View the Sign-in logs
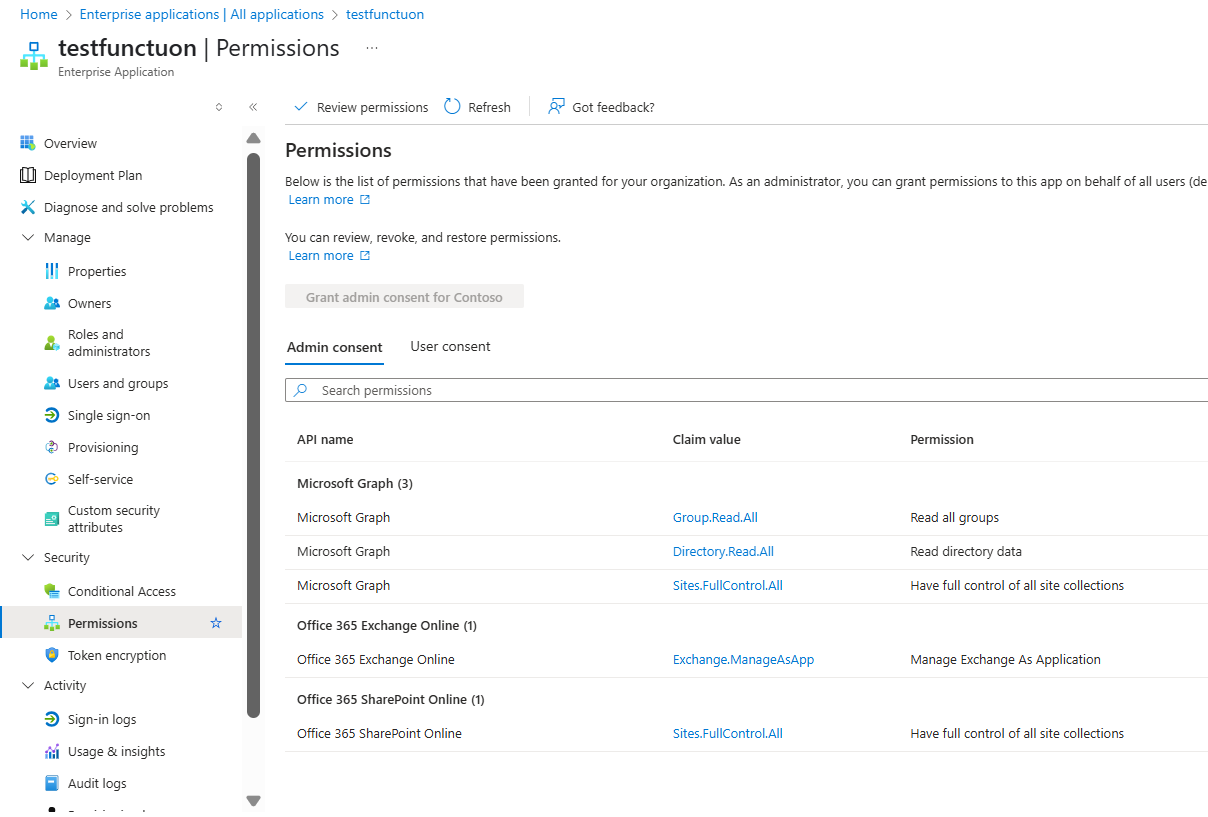This screenshot has width=1208, height=817. pyautogui.click(x=100, y=718)
